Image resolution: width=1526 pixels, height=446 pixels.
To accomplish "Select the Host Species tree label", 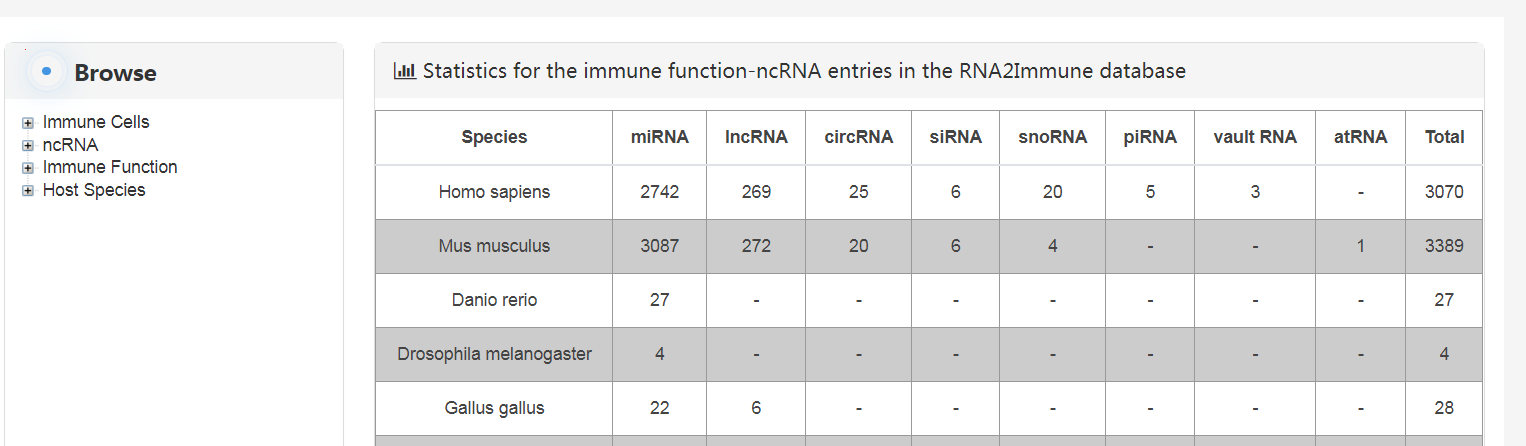I will 94,190.
